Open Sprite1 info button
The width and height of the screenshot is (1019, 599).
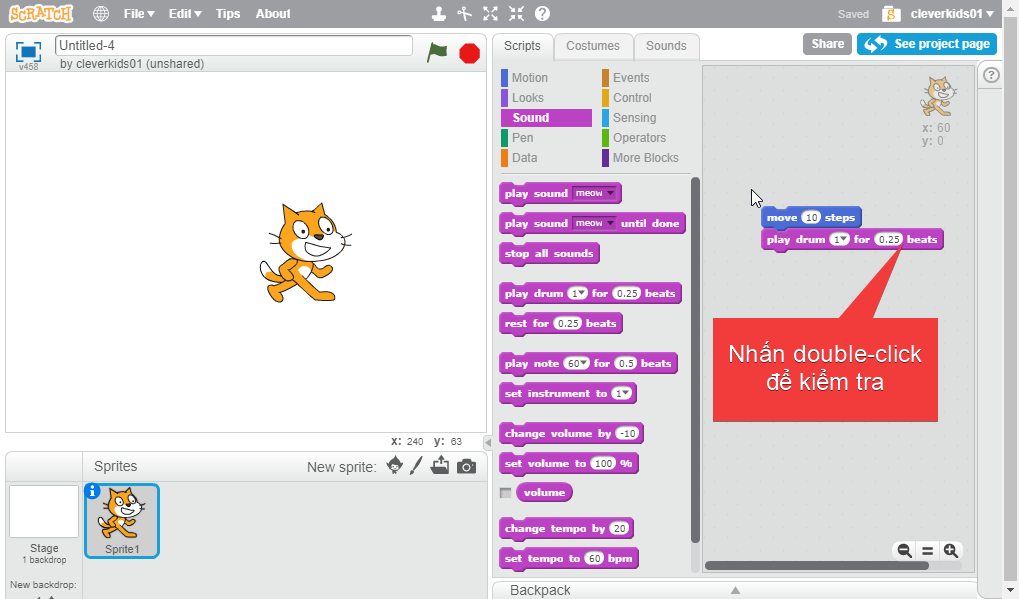coord(92,491)
